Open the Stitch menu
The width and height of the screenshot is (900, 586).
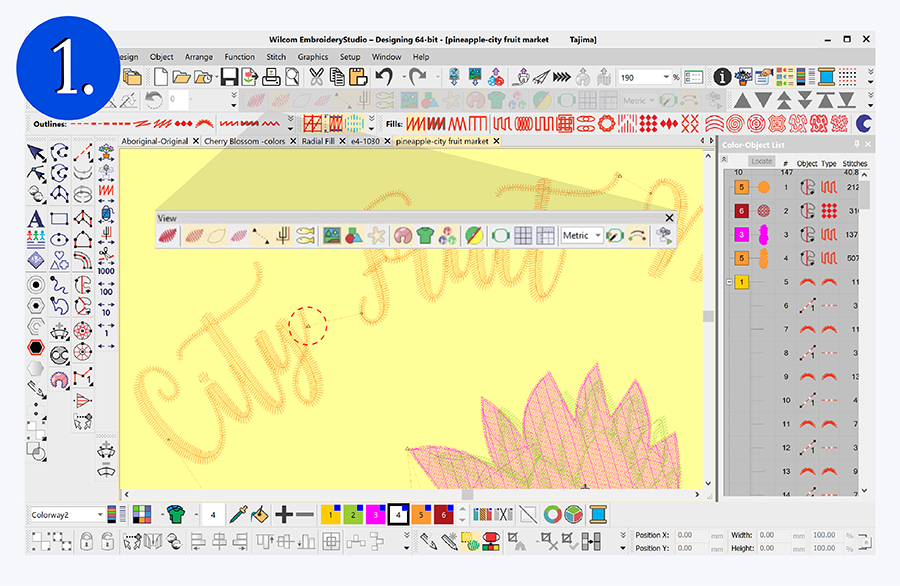pos(276,57)
